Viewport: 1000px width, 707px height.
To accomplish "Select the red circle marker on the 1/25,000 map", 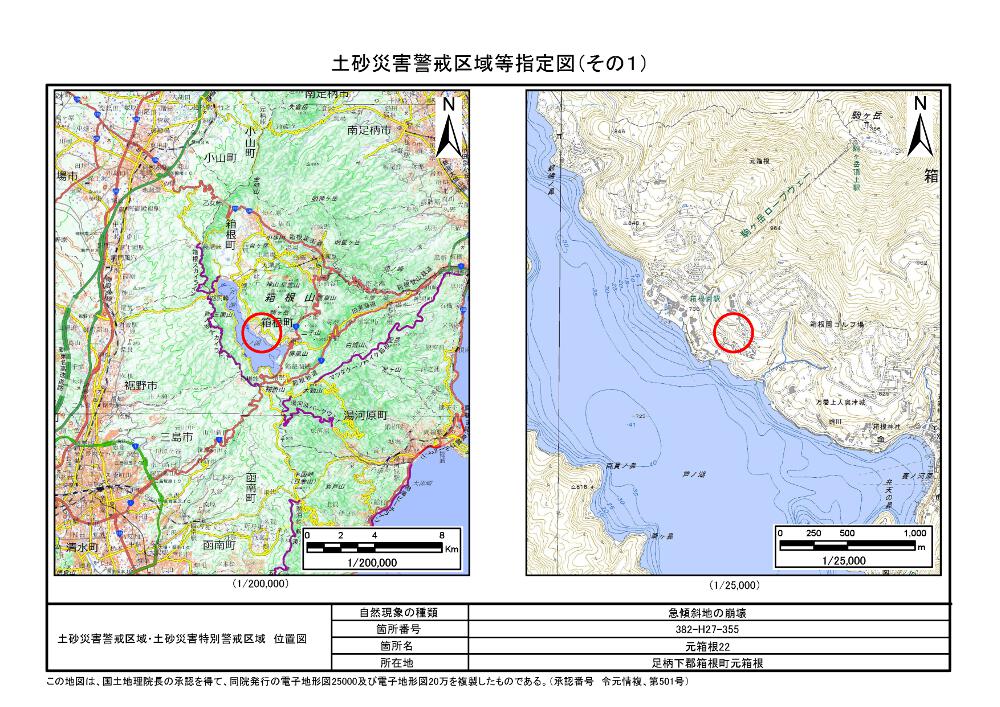I will coord(733,331).
